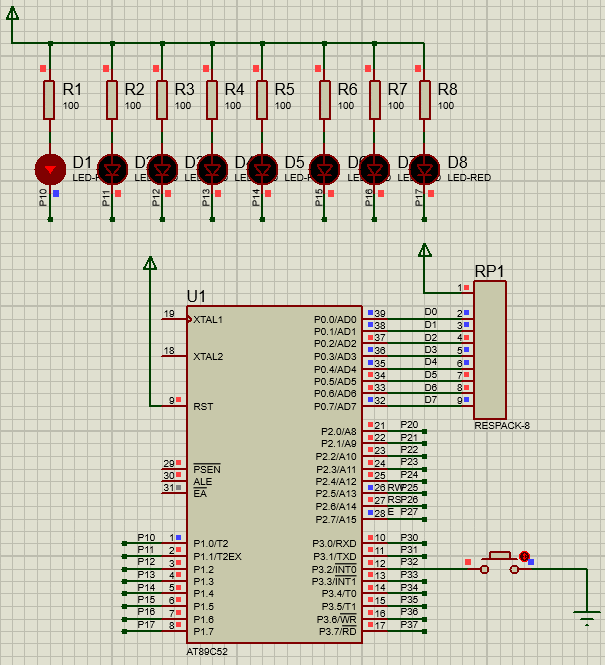Select power terminal feeding the LED rail
605x665 pixels.
[x=12, y=13]
